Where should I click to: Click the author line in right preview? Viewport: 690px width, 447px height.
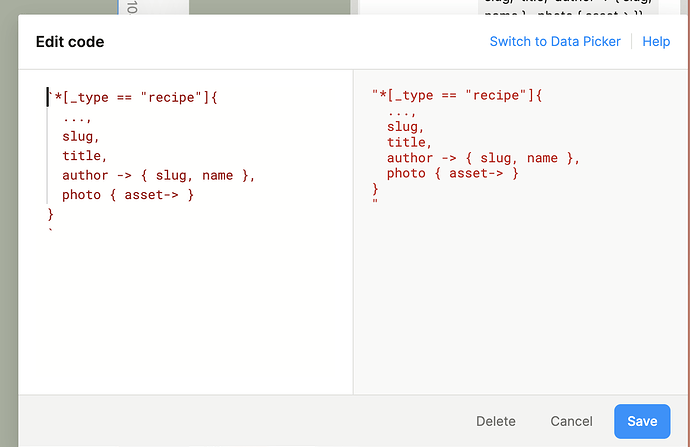pos(483,158)
